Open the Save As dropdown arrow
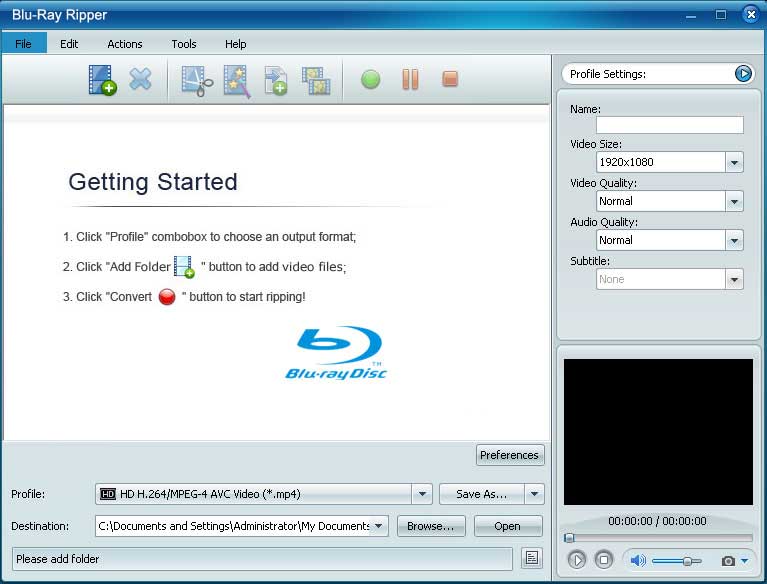The height and width of the screenshot is (584, 767). (534, 494)
